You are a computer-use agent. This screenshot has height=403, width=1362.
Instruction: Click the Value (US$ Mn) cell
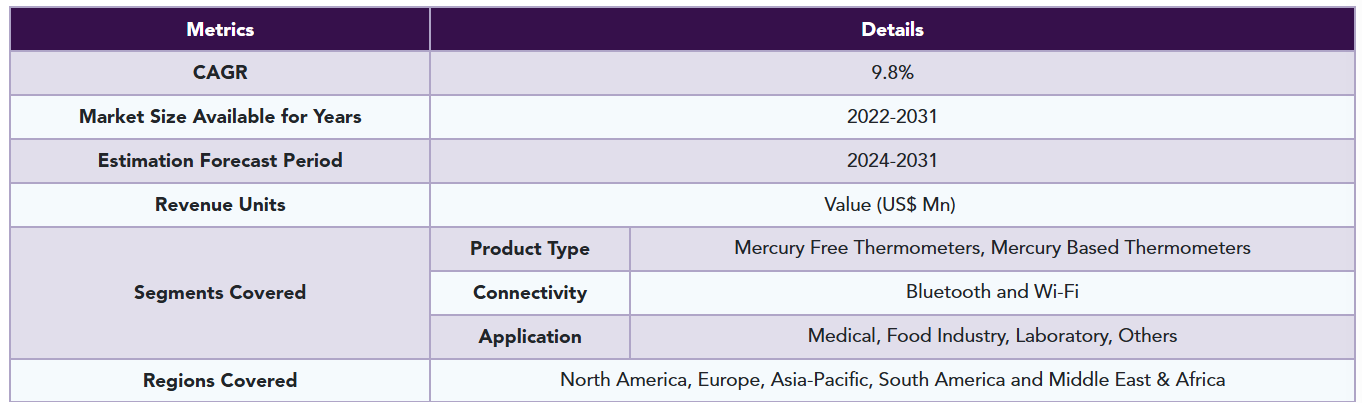coord(892,205)
